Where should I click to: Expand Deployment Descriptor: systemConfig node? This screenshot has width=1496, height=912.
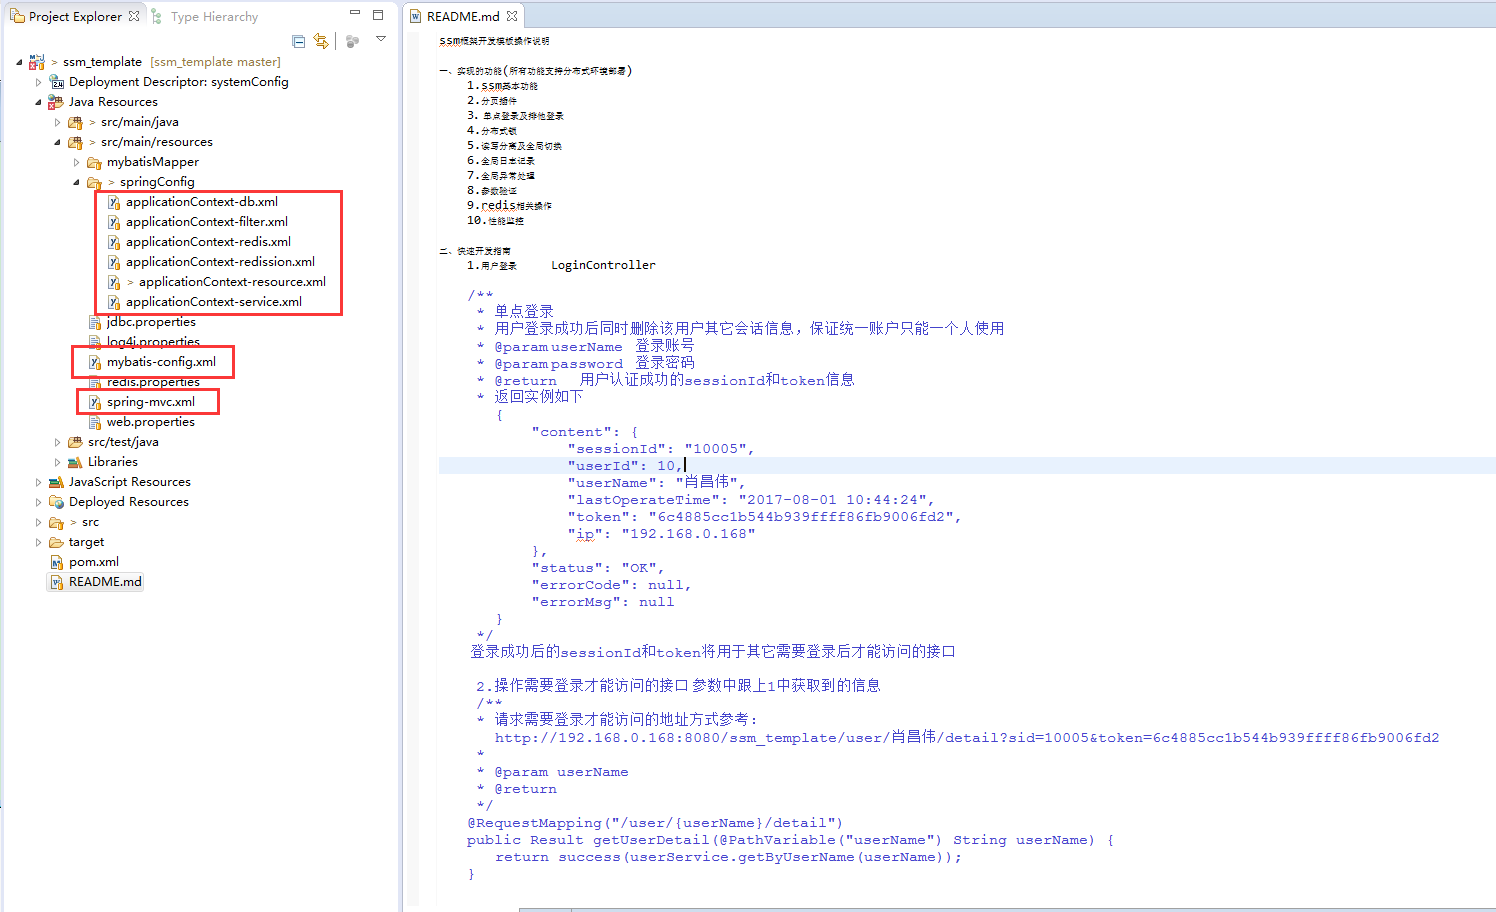[x=38, y=82]
